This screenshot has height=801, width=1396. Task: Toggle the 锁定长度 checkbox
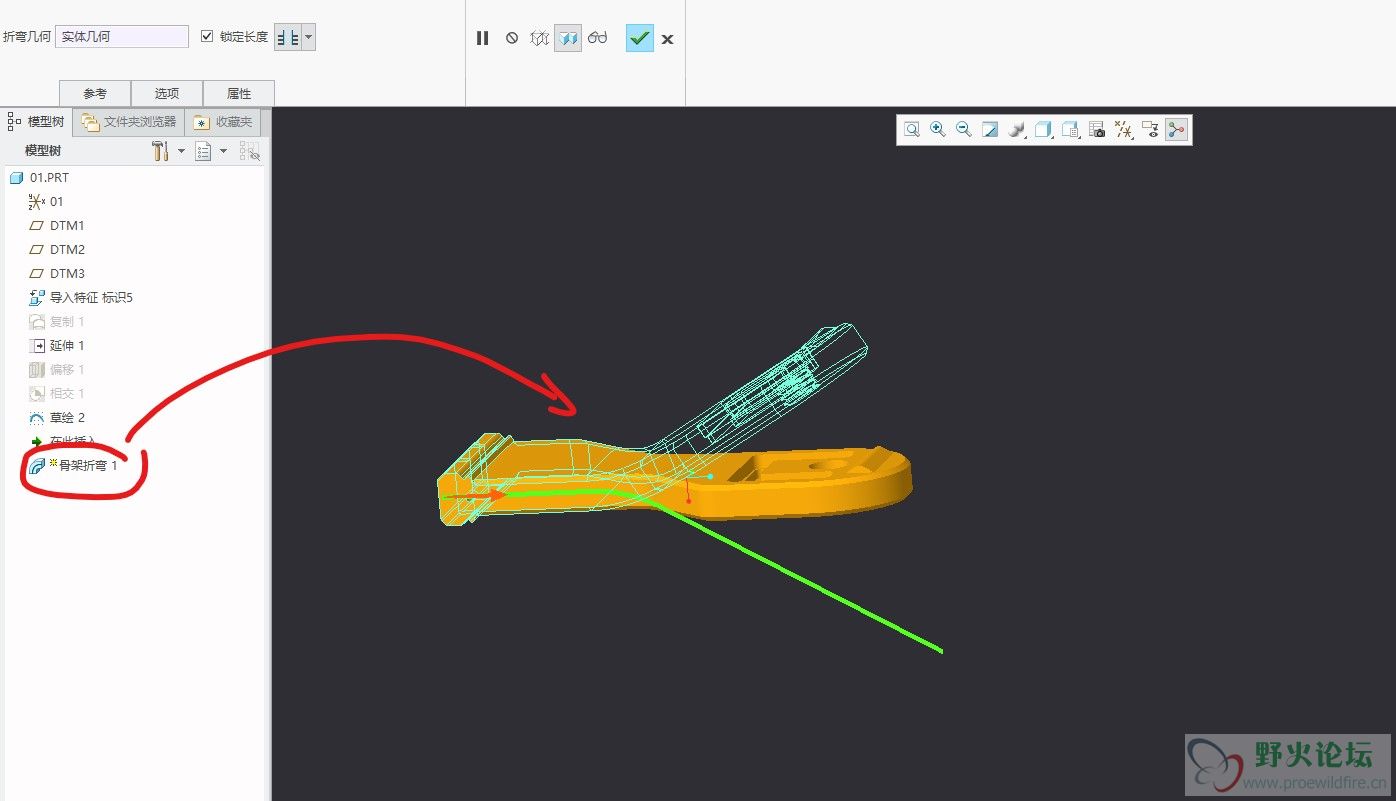[207, 36]
